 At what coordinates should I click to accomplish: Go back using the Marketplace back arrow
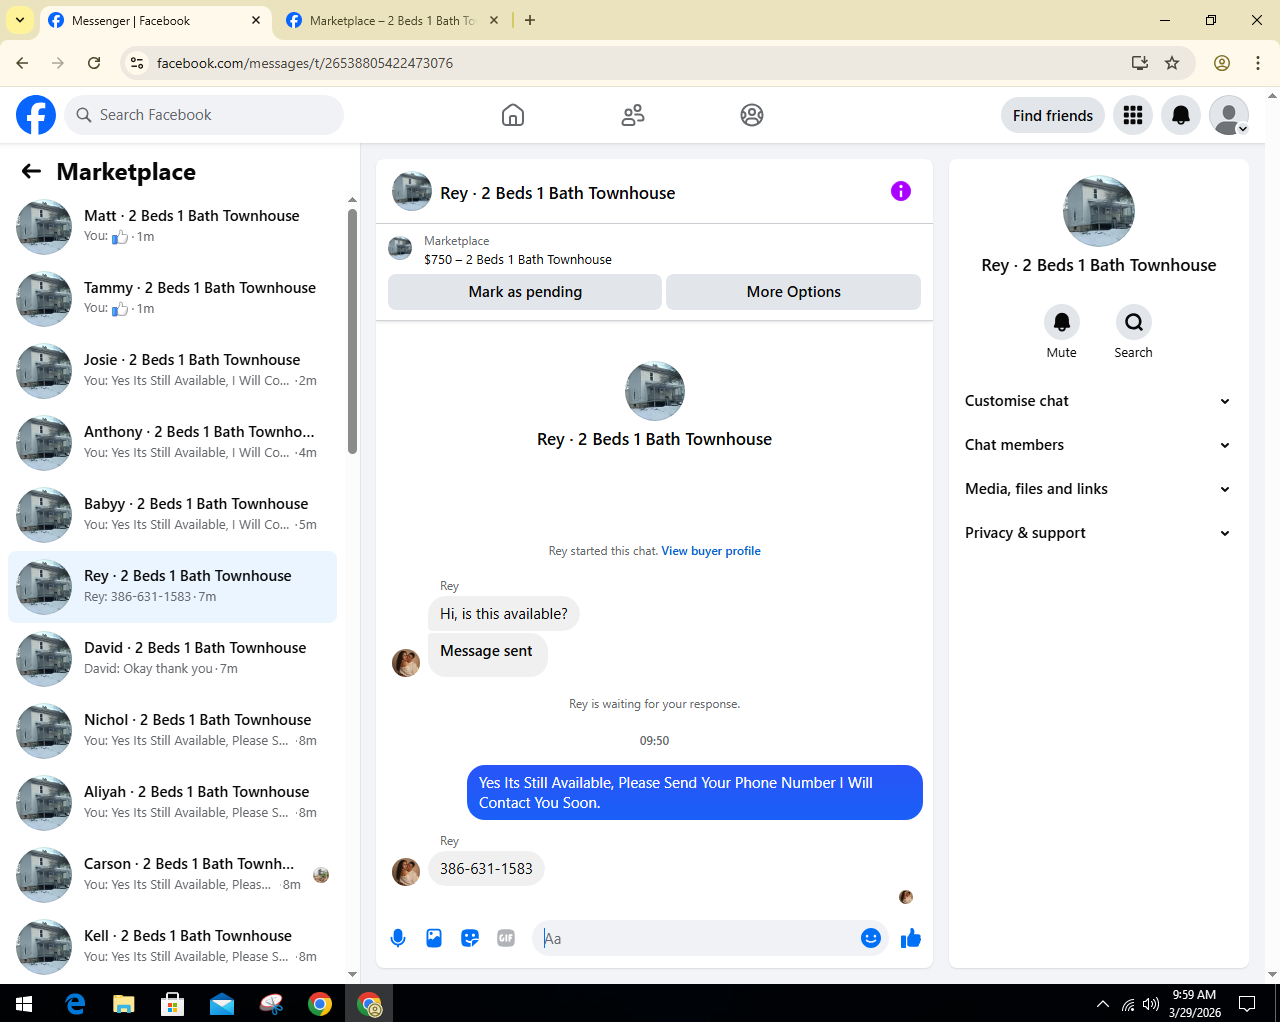32,171
